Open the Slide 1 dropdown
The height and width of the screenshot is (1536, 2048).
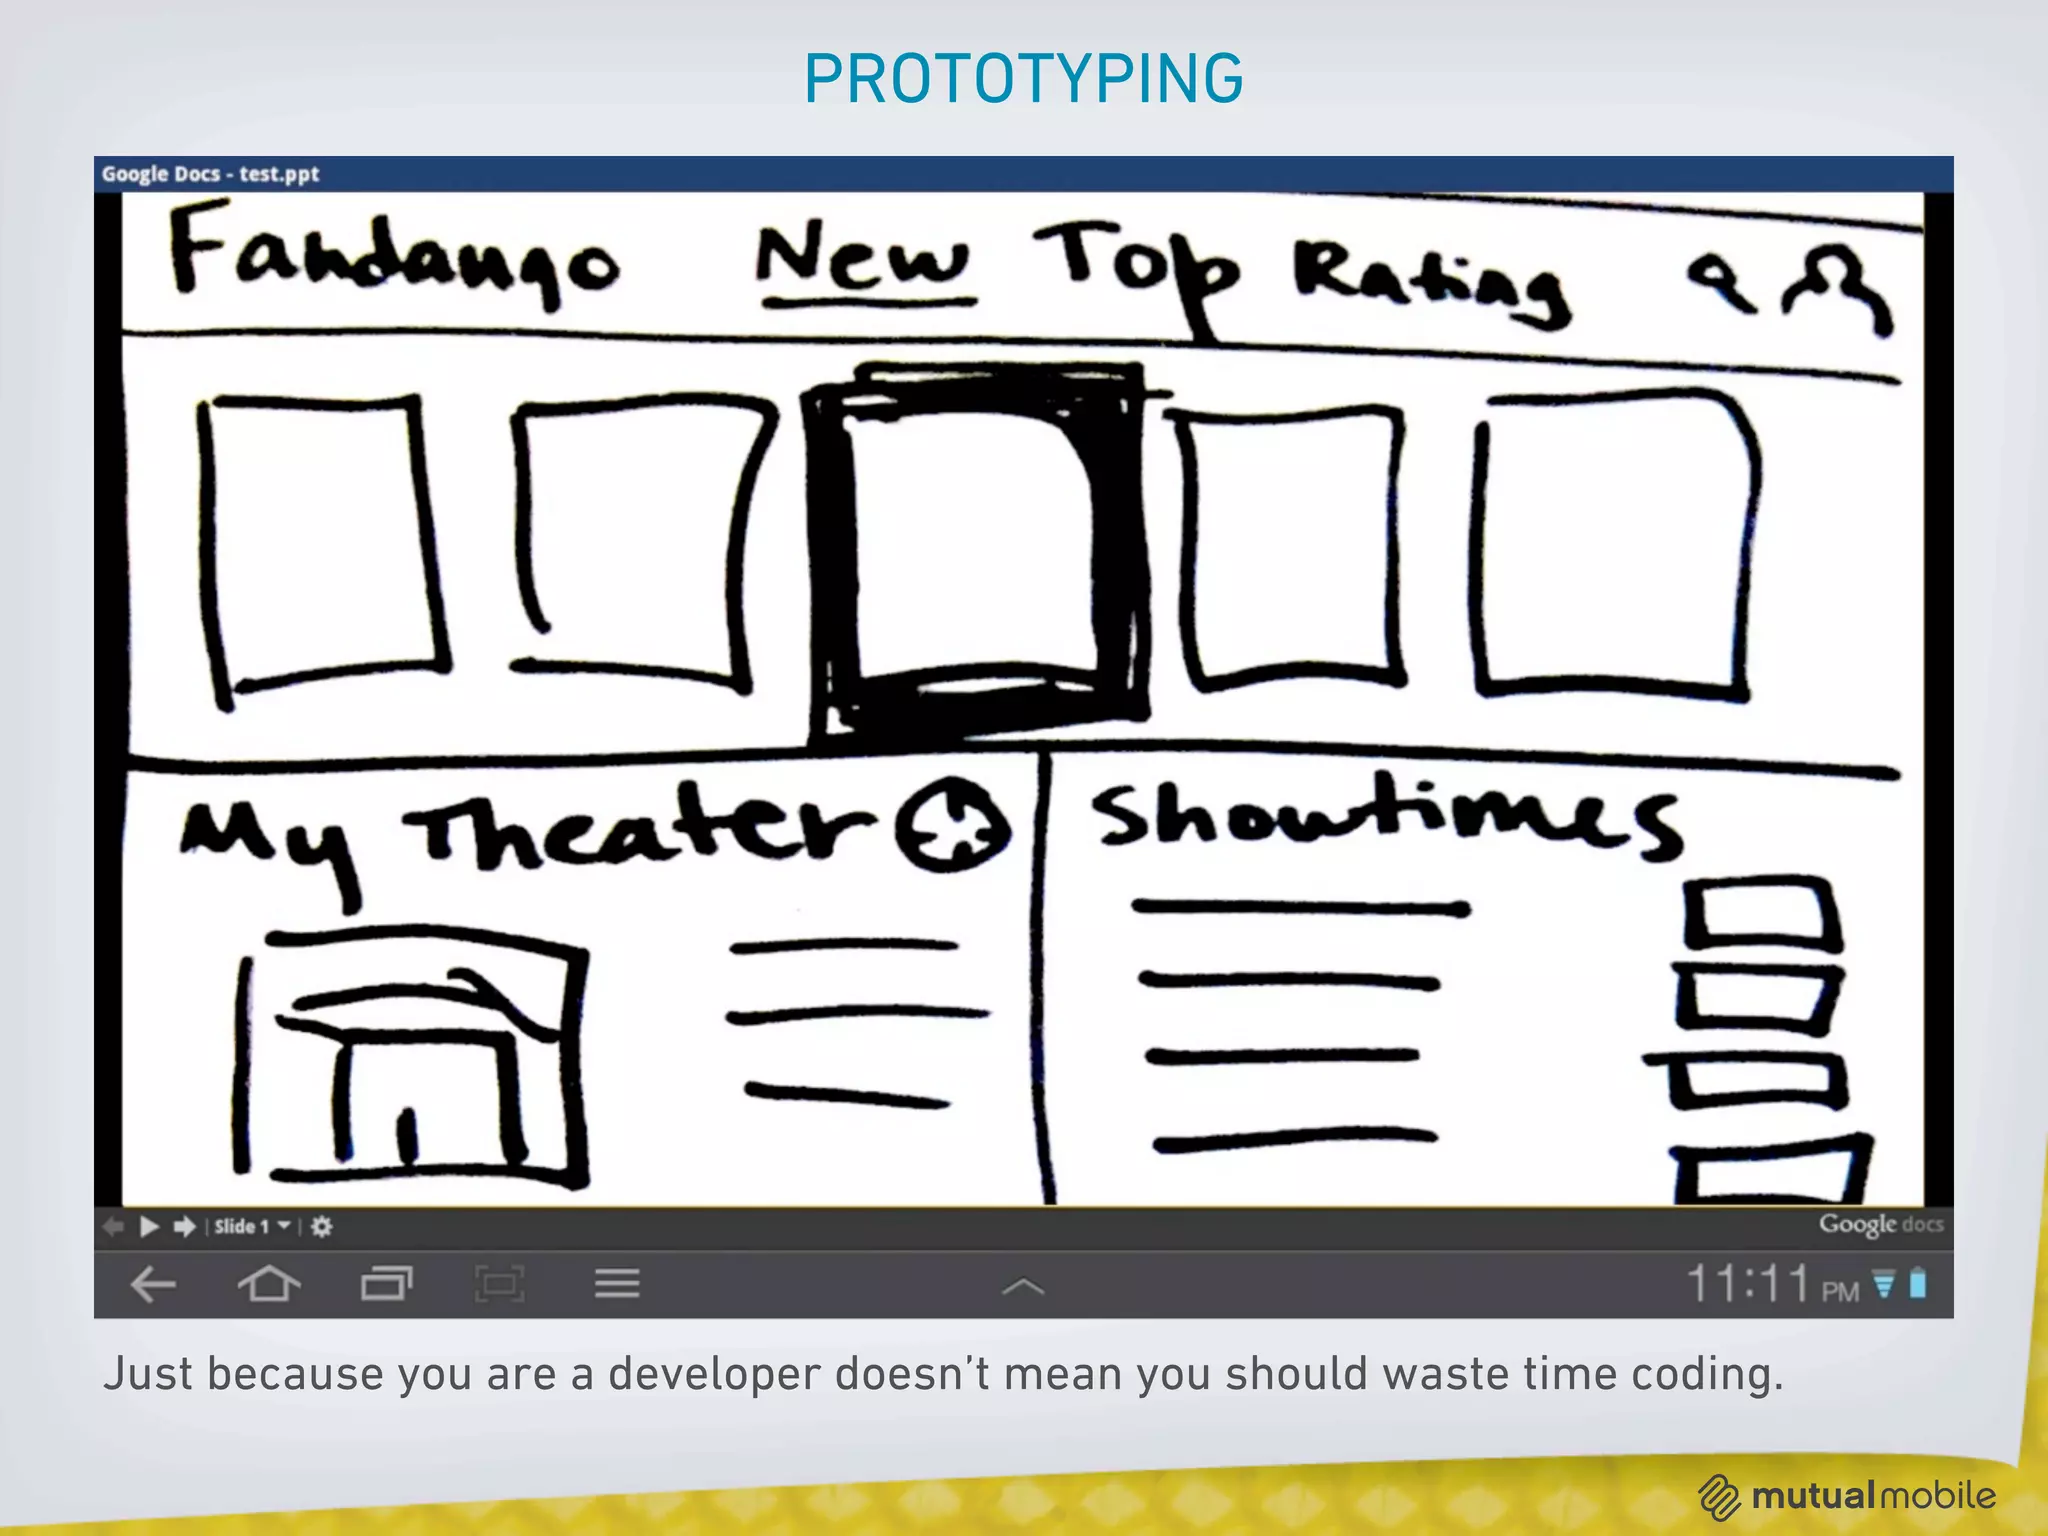[252, 1226]
